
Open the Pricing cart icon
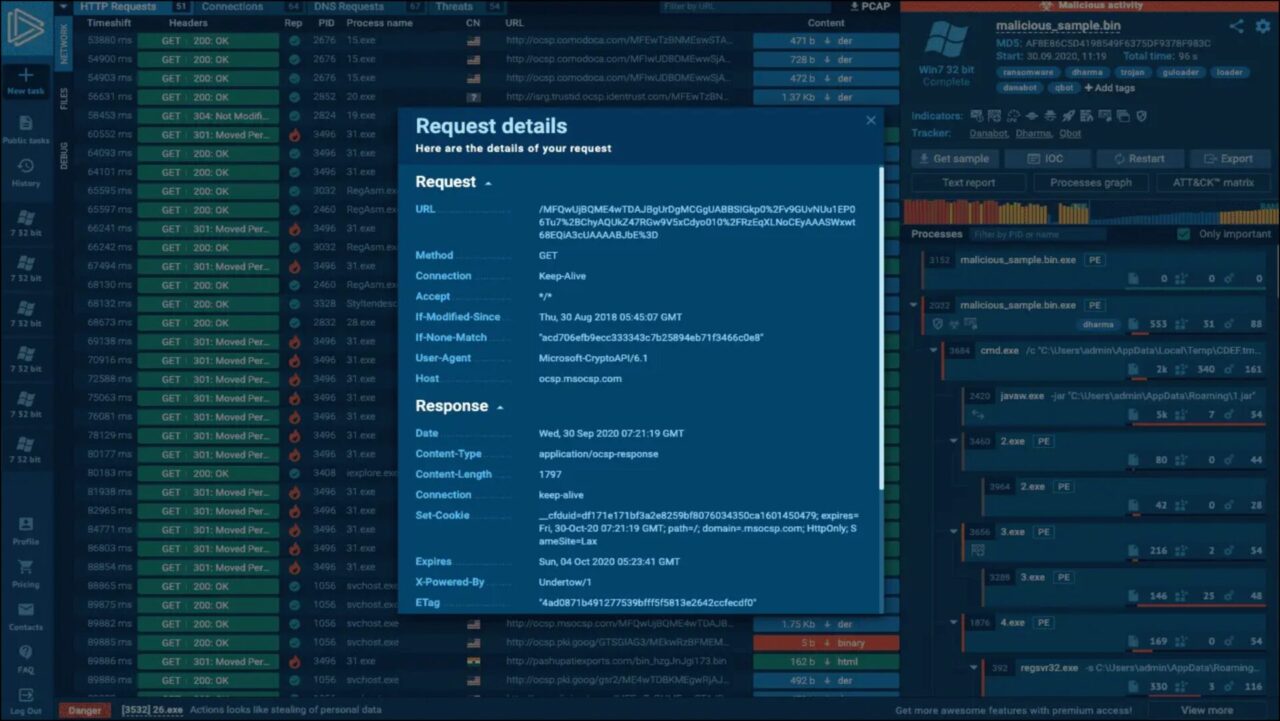[x=26, y=567]
